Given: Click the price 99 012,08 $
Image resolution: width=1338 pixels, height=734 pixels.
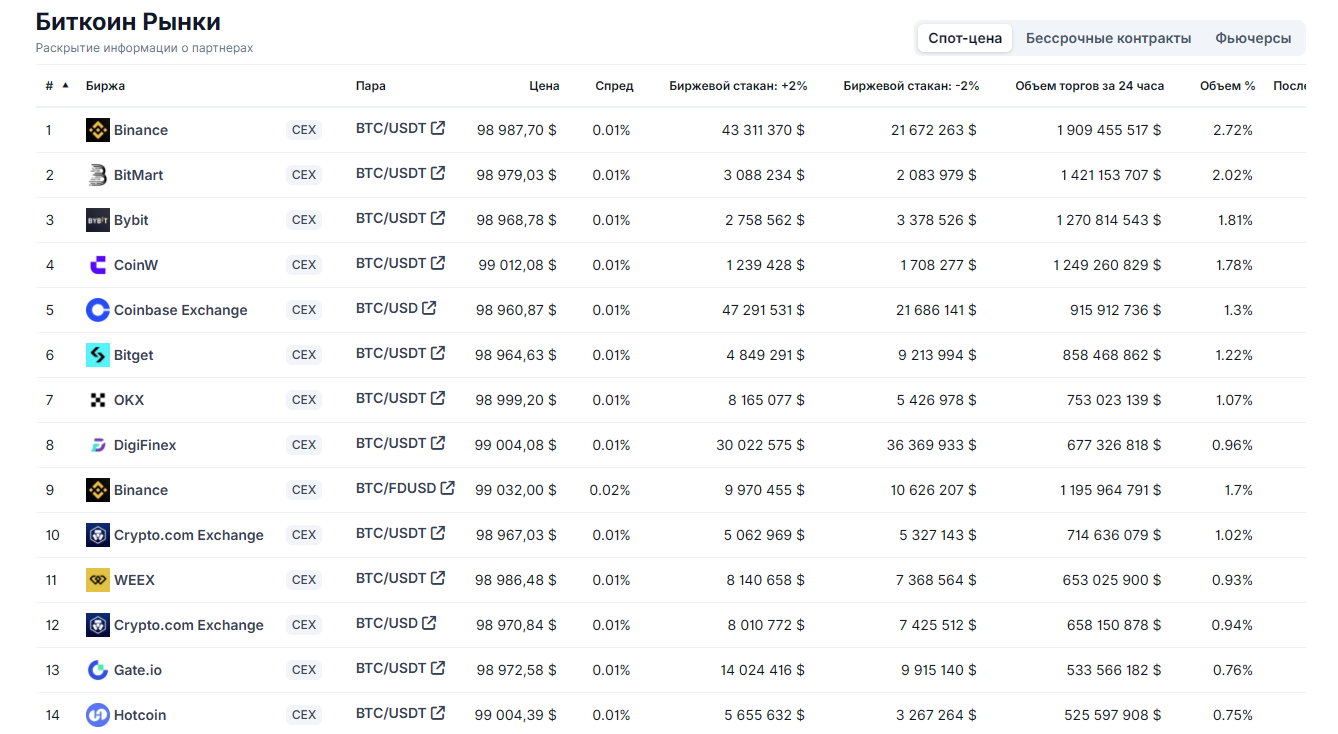Looking at the screenshot, I should (517, 265).
